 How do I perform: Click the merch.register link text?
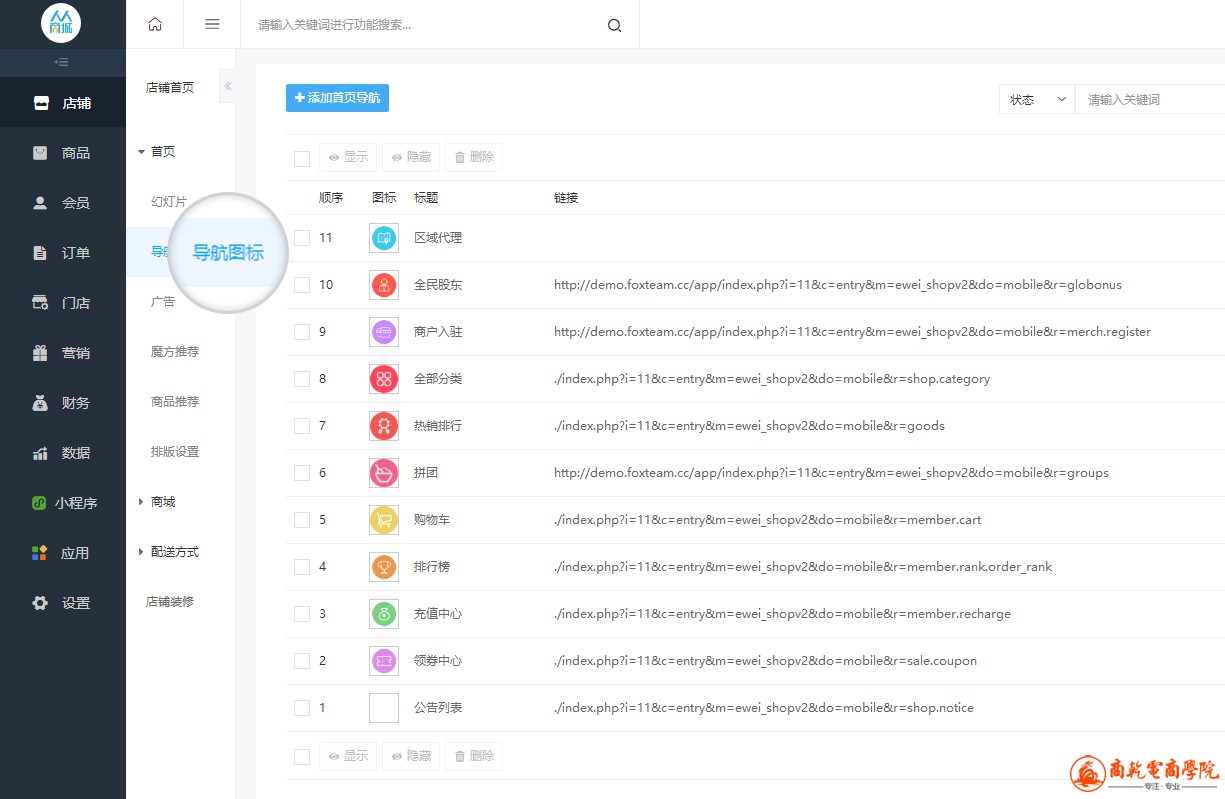point(852,332)
